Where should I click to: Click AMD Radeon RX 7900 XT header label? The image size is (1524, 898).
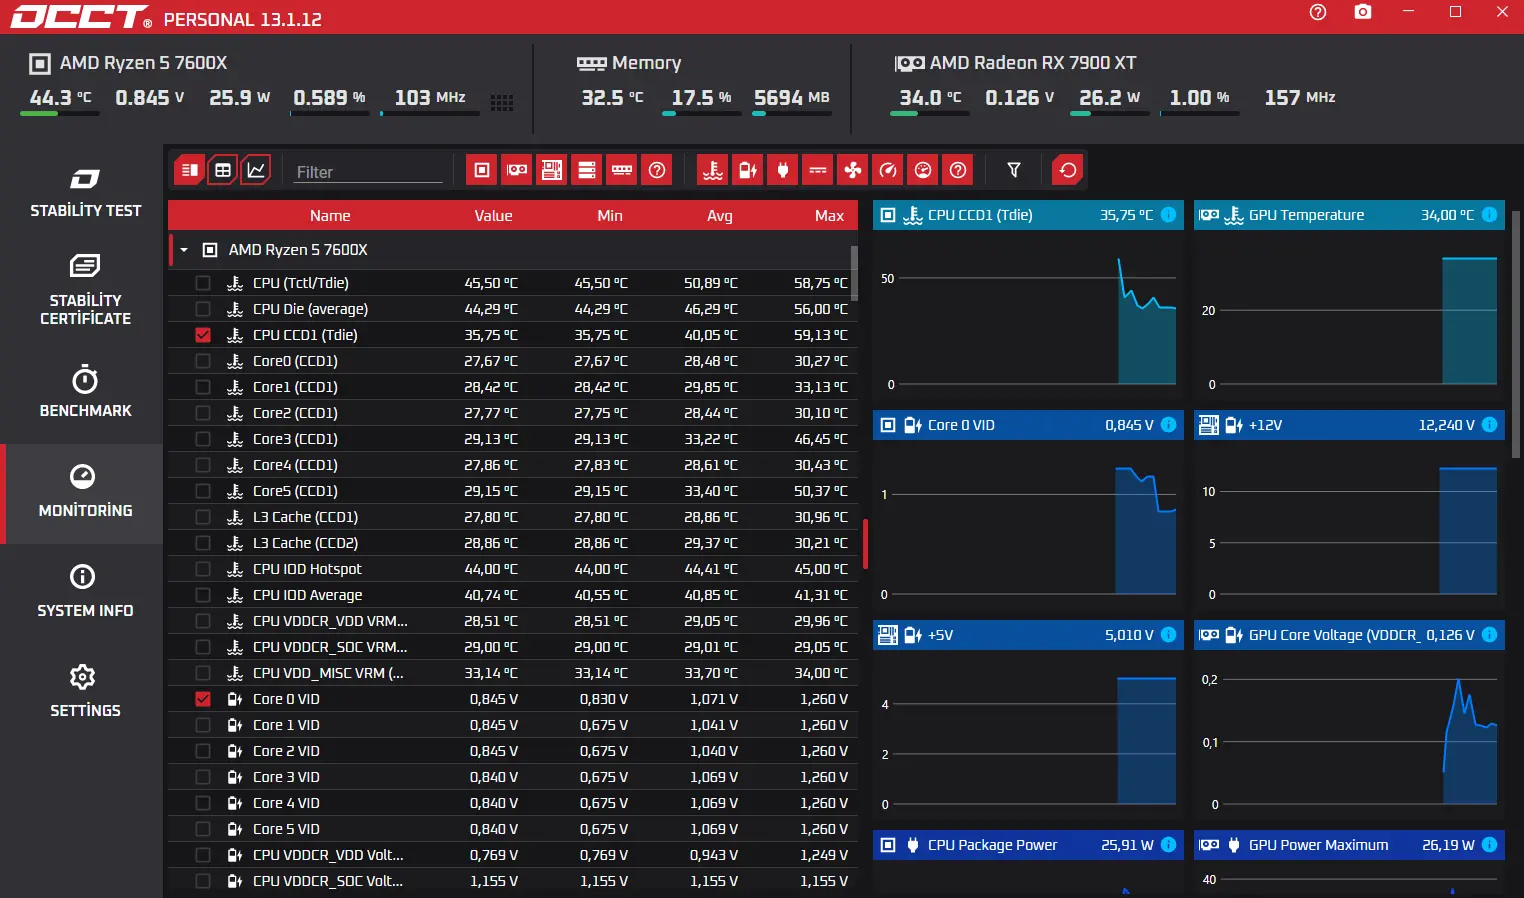pyautogui.click(x=1033, y=63)
